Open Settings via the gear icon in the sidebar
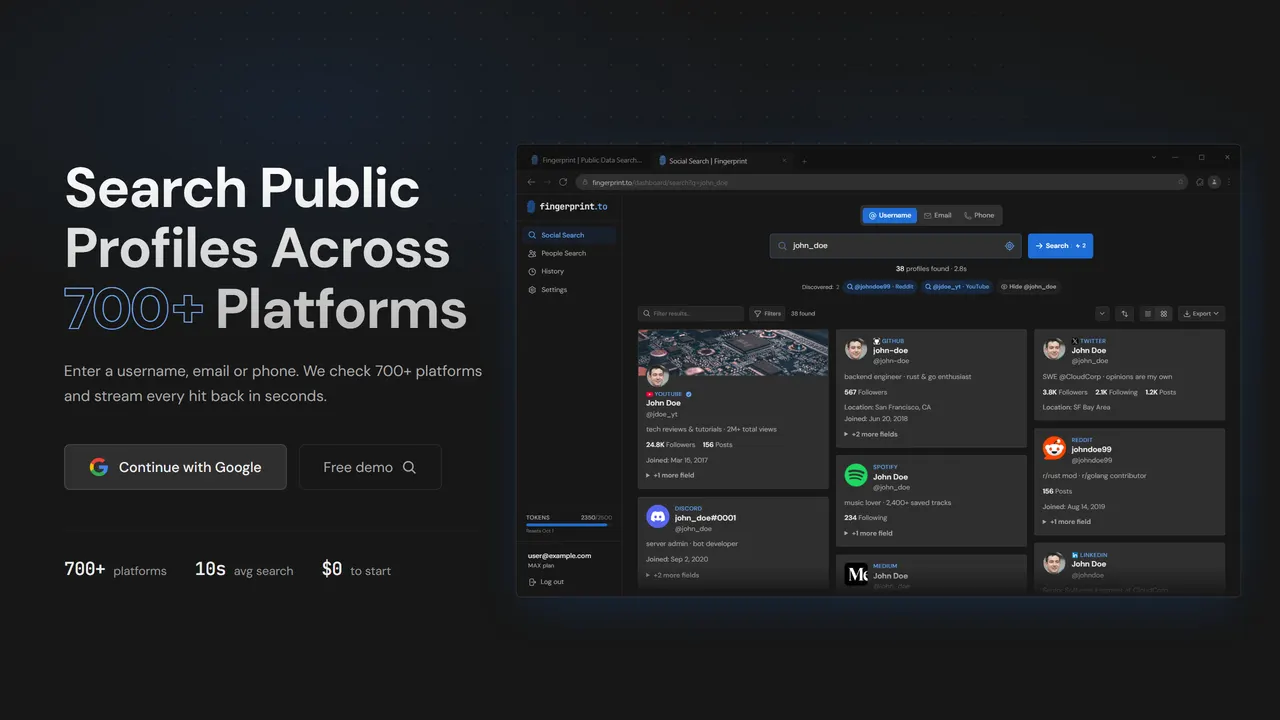 pos(532,290)
